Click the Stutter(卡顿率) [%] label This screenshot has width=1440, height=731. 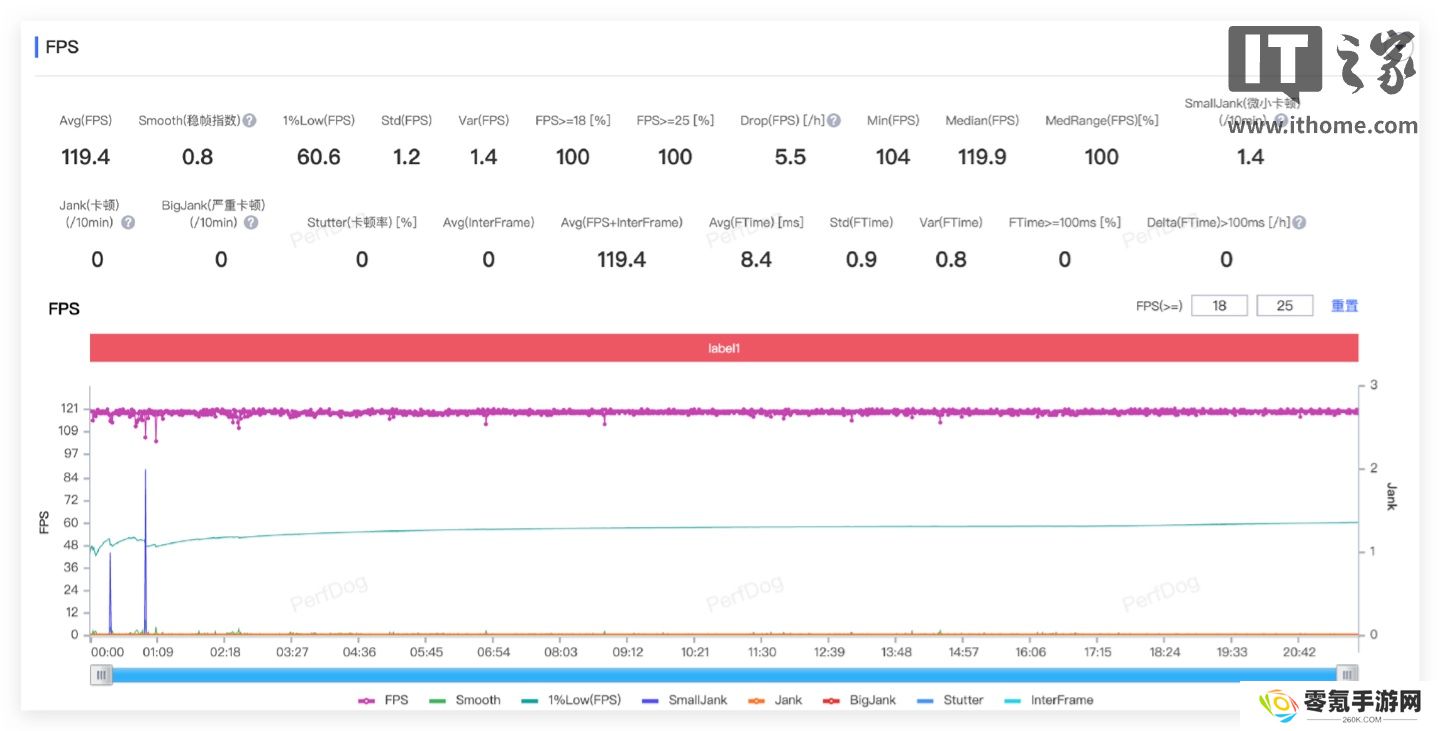point(362,222)
